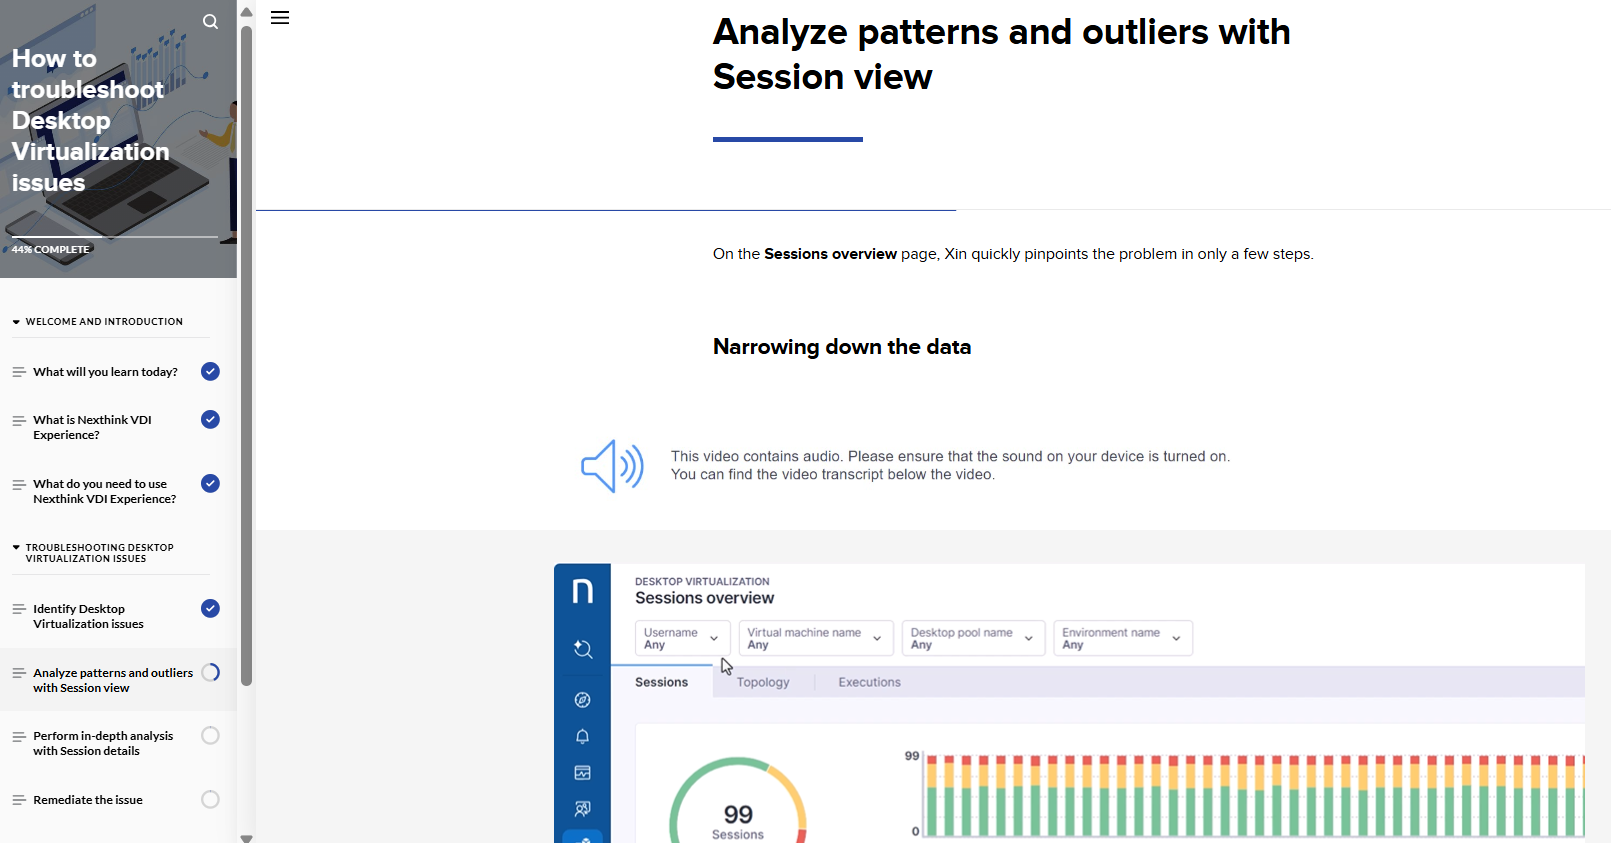Click completion check for What will you learn today
The width and height of the screenshot is (1611, 843).
tap(210, 372)
